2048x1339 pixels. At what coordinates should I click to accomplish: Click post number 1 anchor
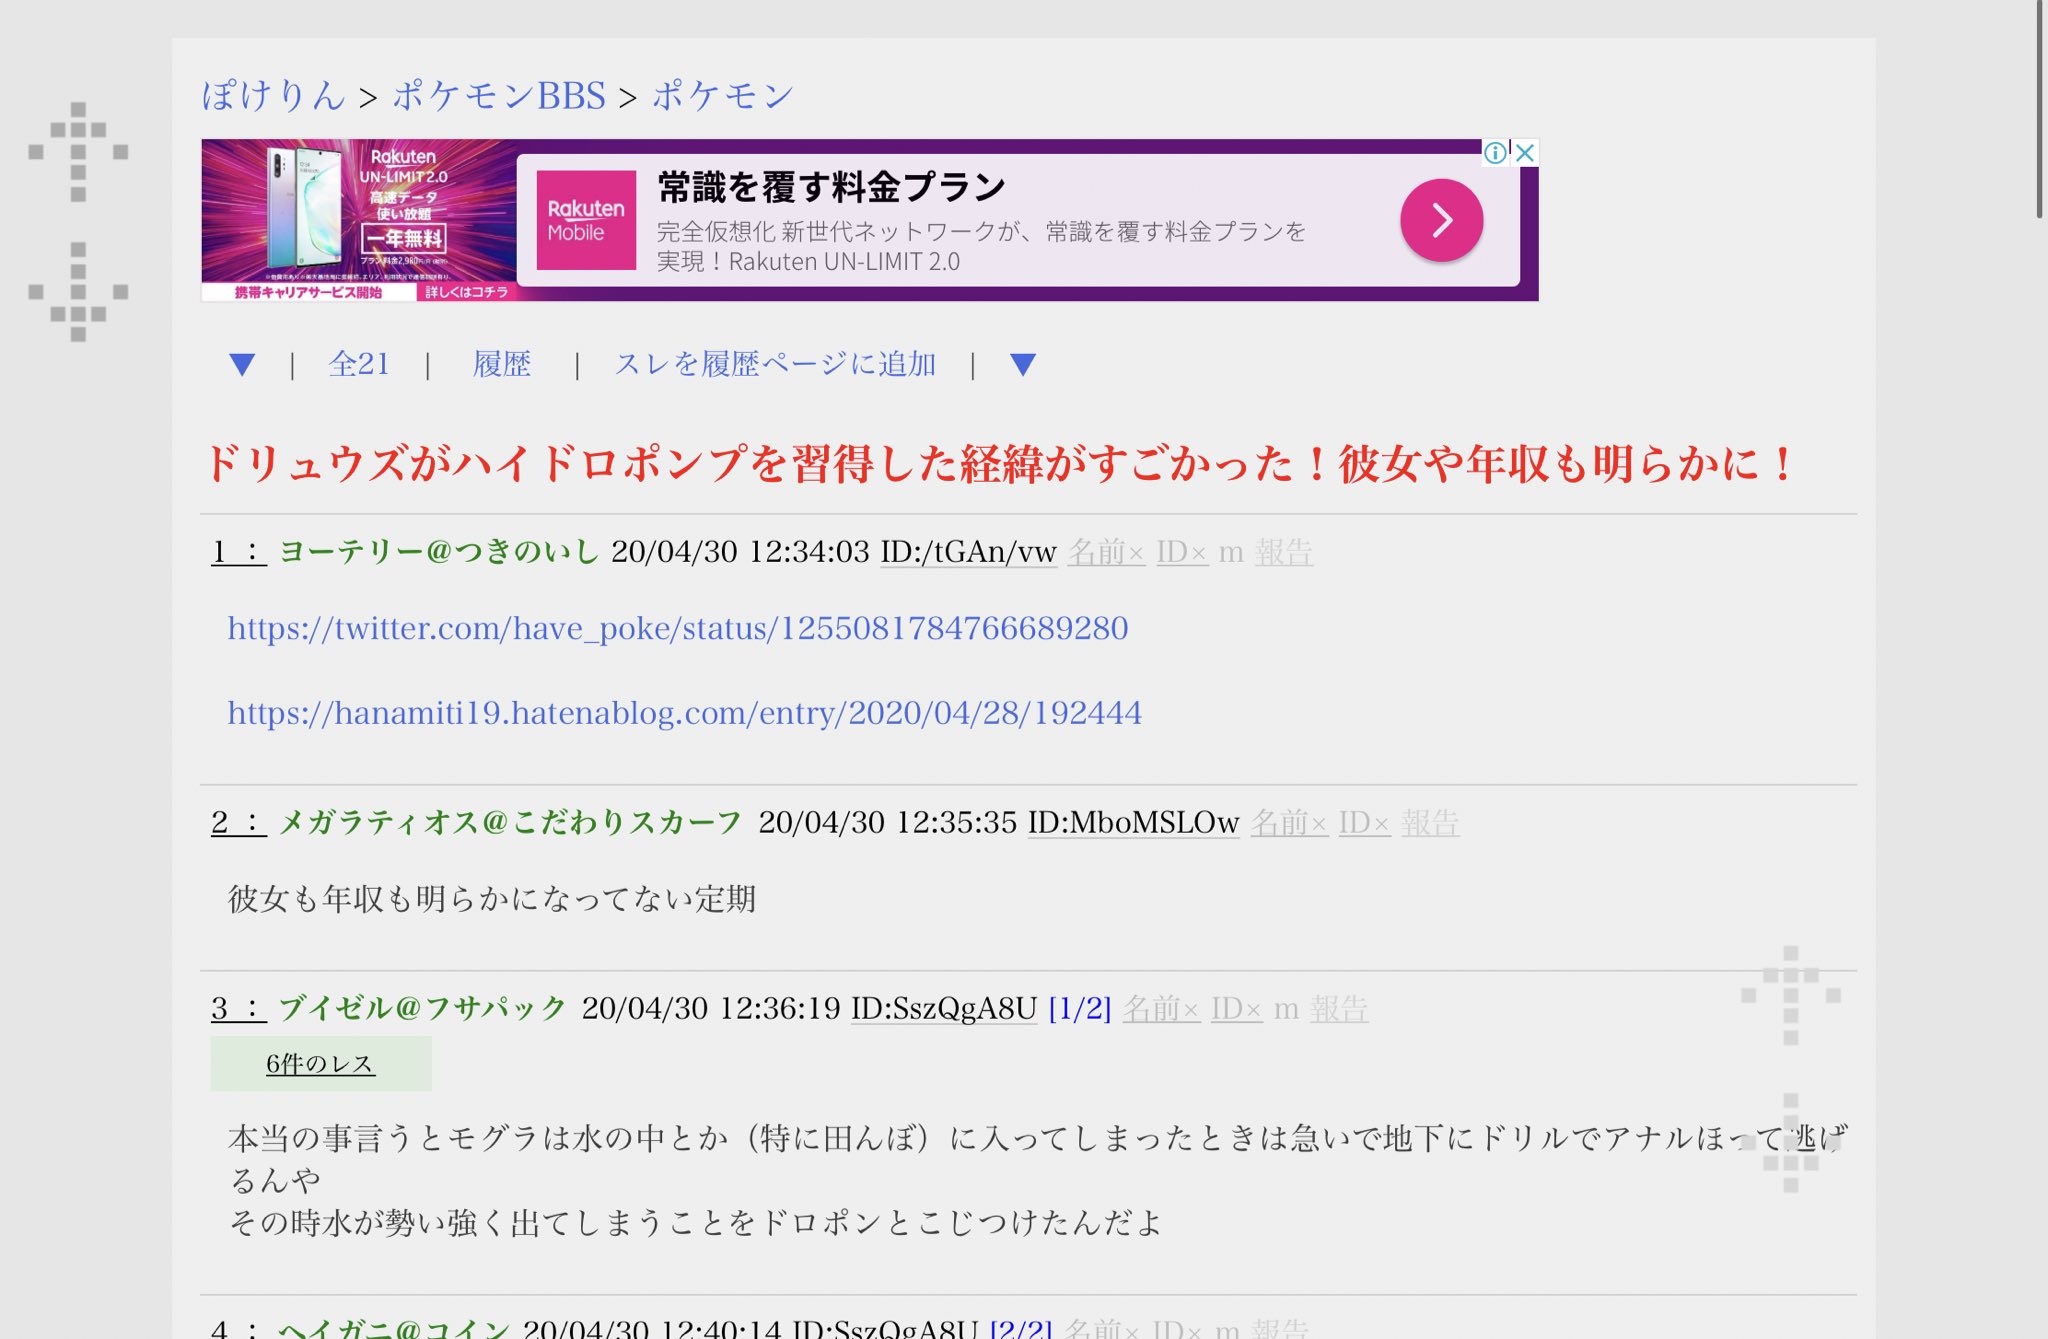(x=238, y=551)
